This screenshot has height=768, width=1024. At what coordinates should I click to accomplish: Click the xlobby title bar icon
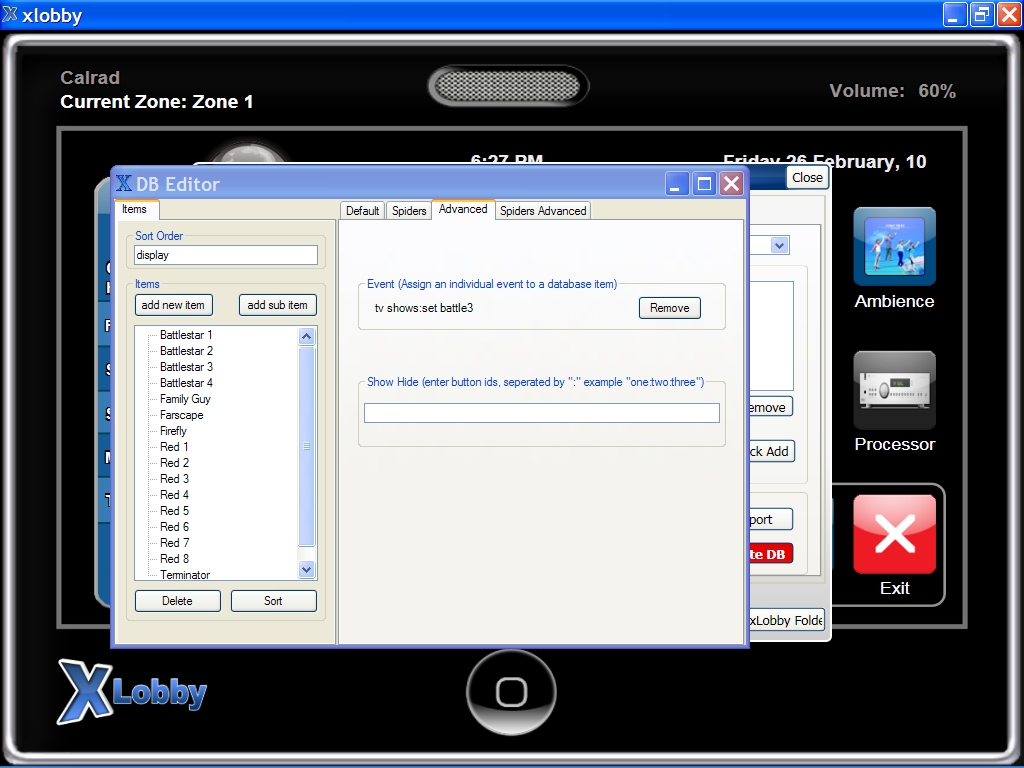pyautogui.click(x=10, y=14)
